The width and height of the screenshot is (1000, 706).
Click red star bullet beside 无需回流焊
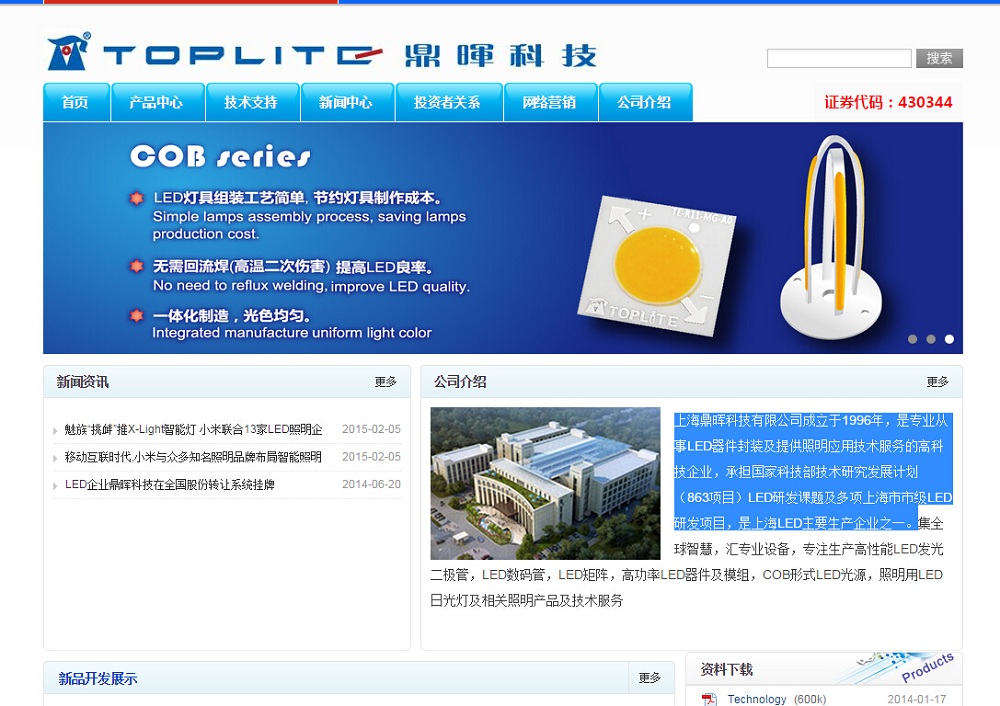click(136, 266)
